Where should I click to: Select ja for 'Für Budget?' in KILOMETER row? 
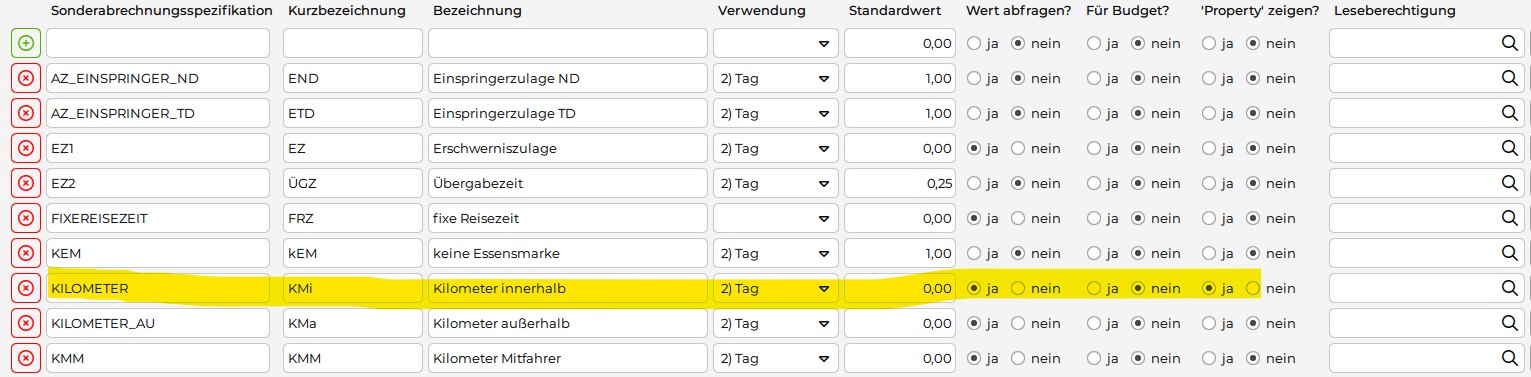pos(1094,288)
